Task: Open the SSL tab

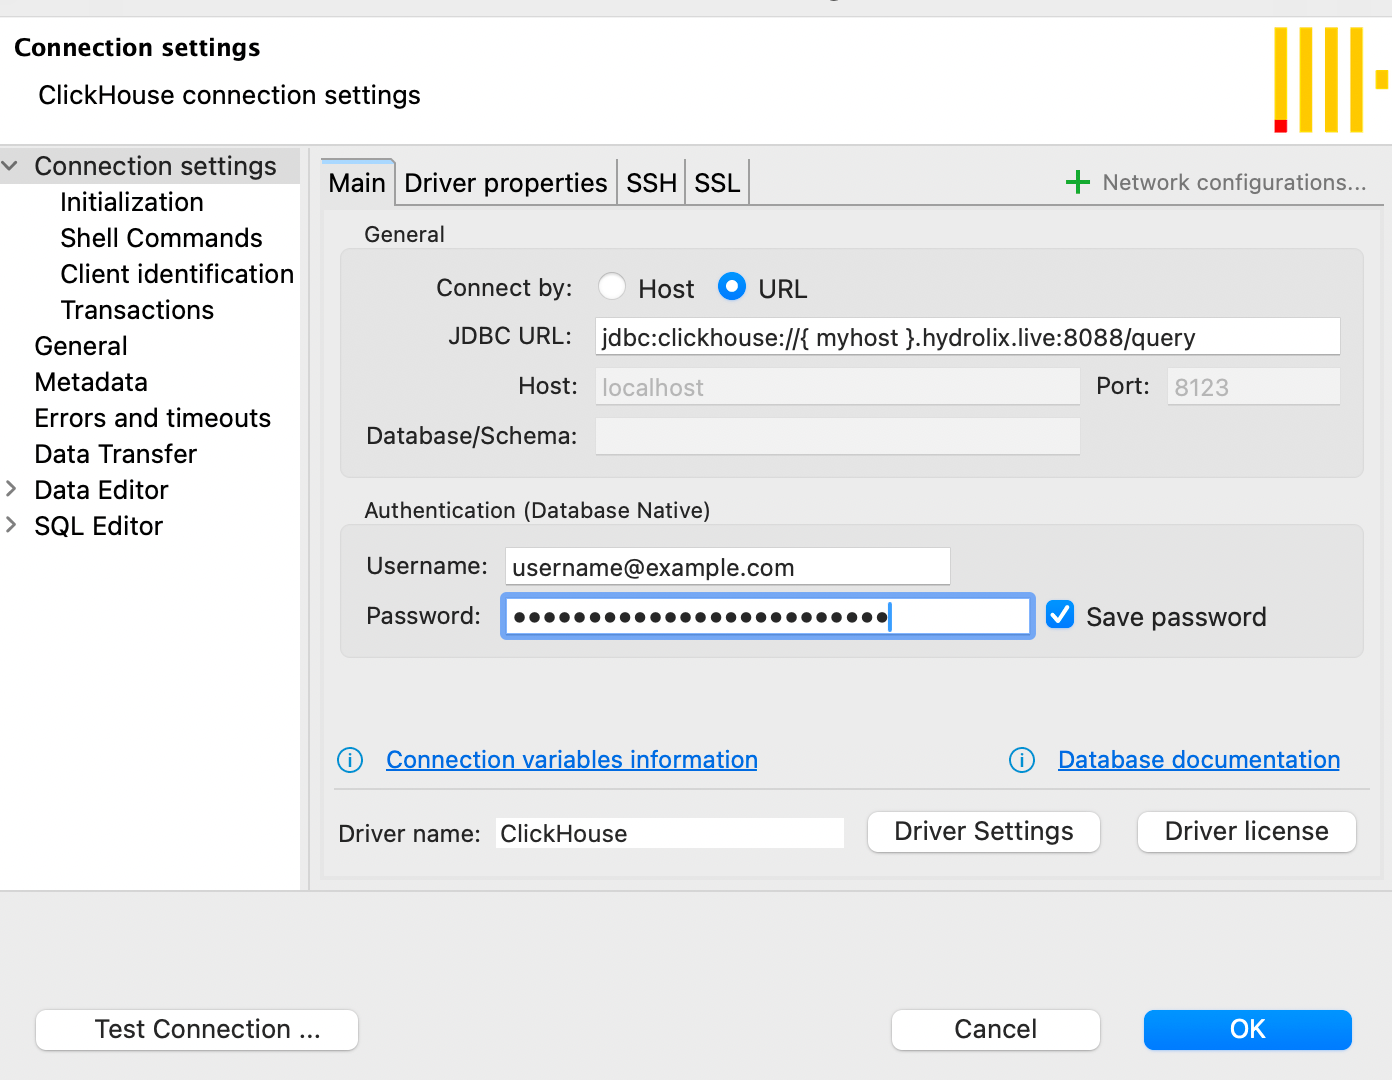Action: (x=717, y=183)
